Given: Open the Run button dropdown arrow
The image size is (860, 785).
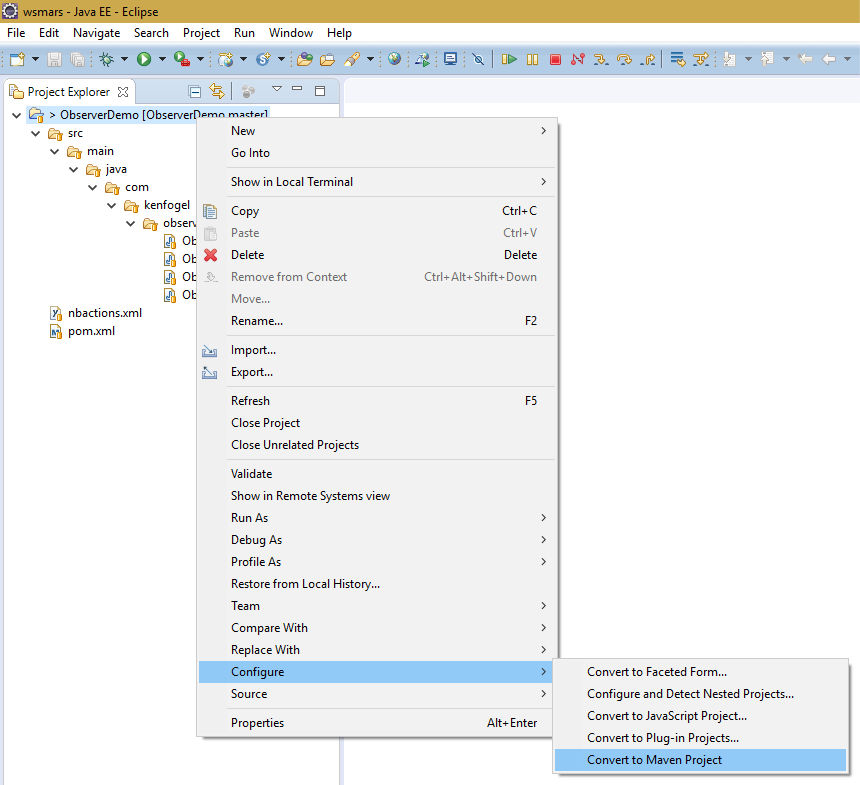Looking at the screenshot, I should click(161, 60).
